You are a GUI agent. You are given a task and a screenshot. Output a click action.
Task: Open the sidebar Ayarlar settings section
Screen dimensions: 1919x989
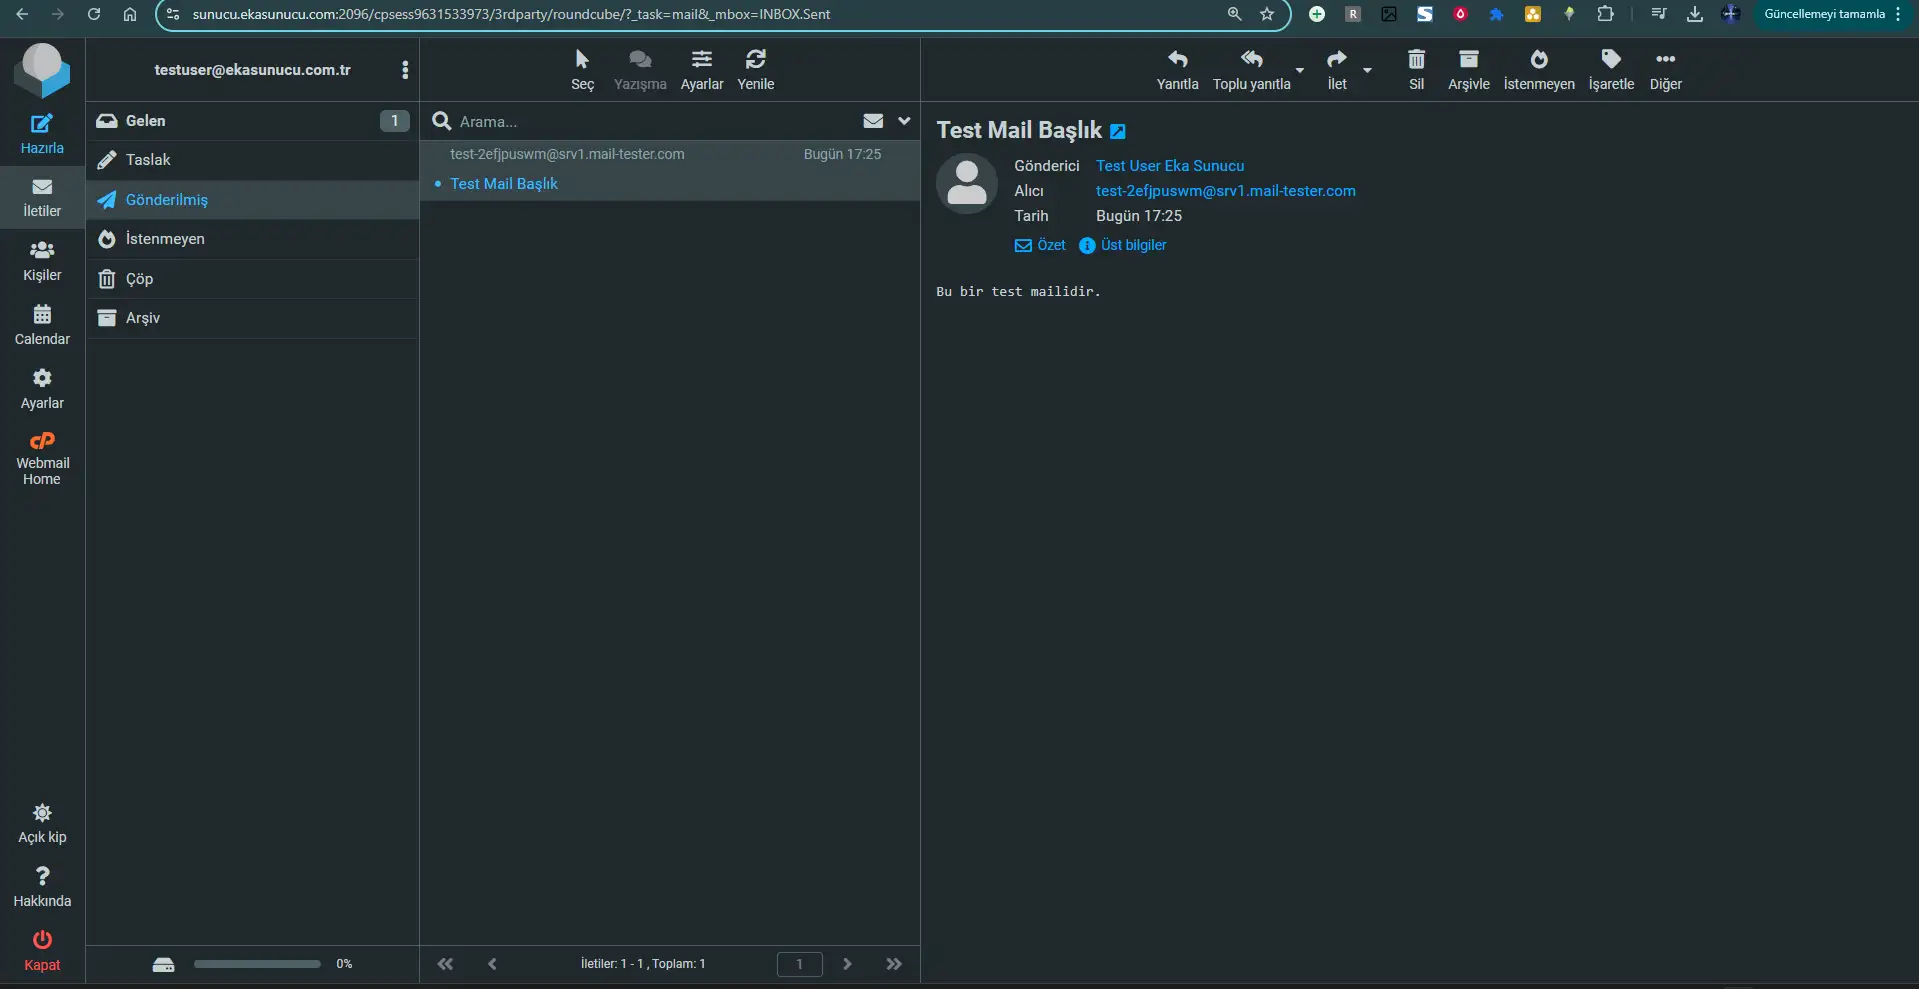click(42, 390)
